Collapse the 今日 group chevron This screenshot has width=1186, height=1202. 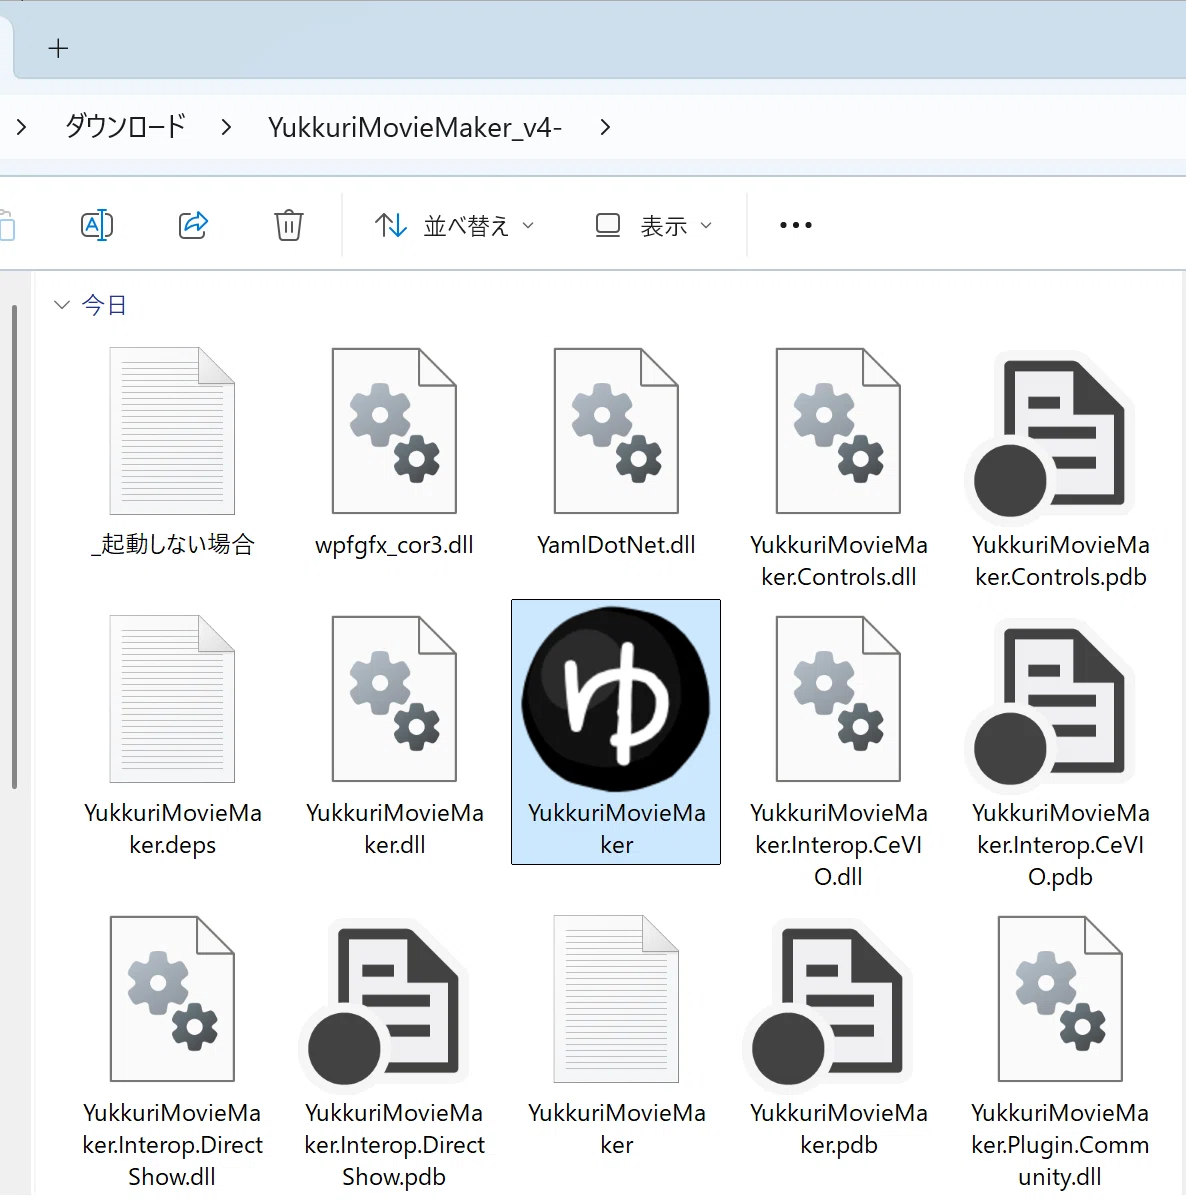(x=62, y=305)
